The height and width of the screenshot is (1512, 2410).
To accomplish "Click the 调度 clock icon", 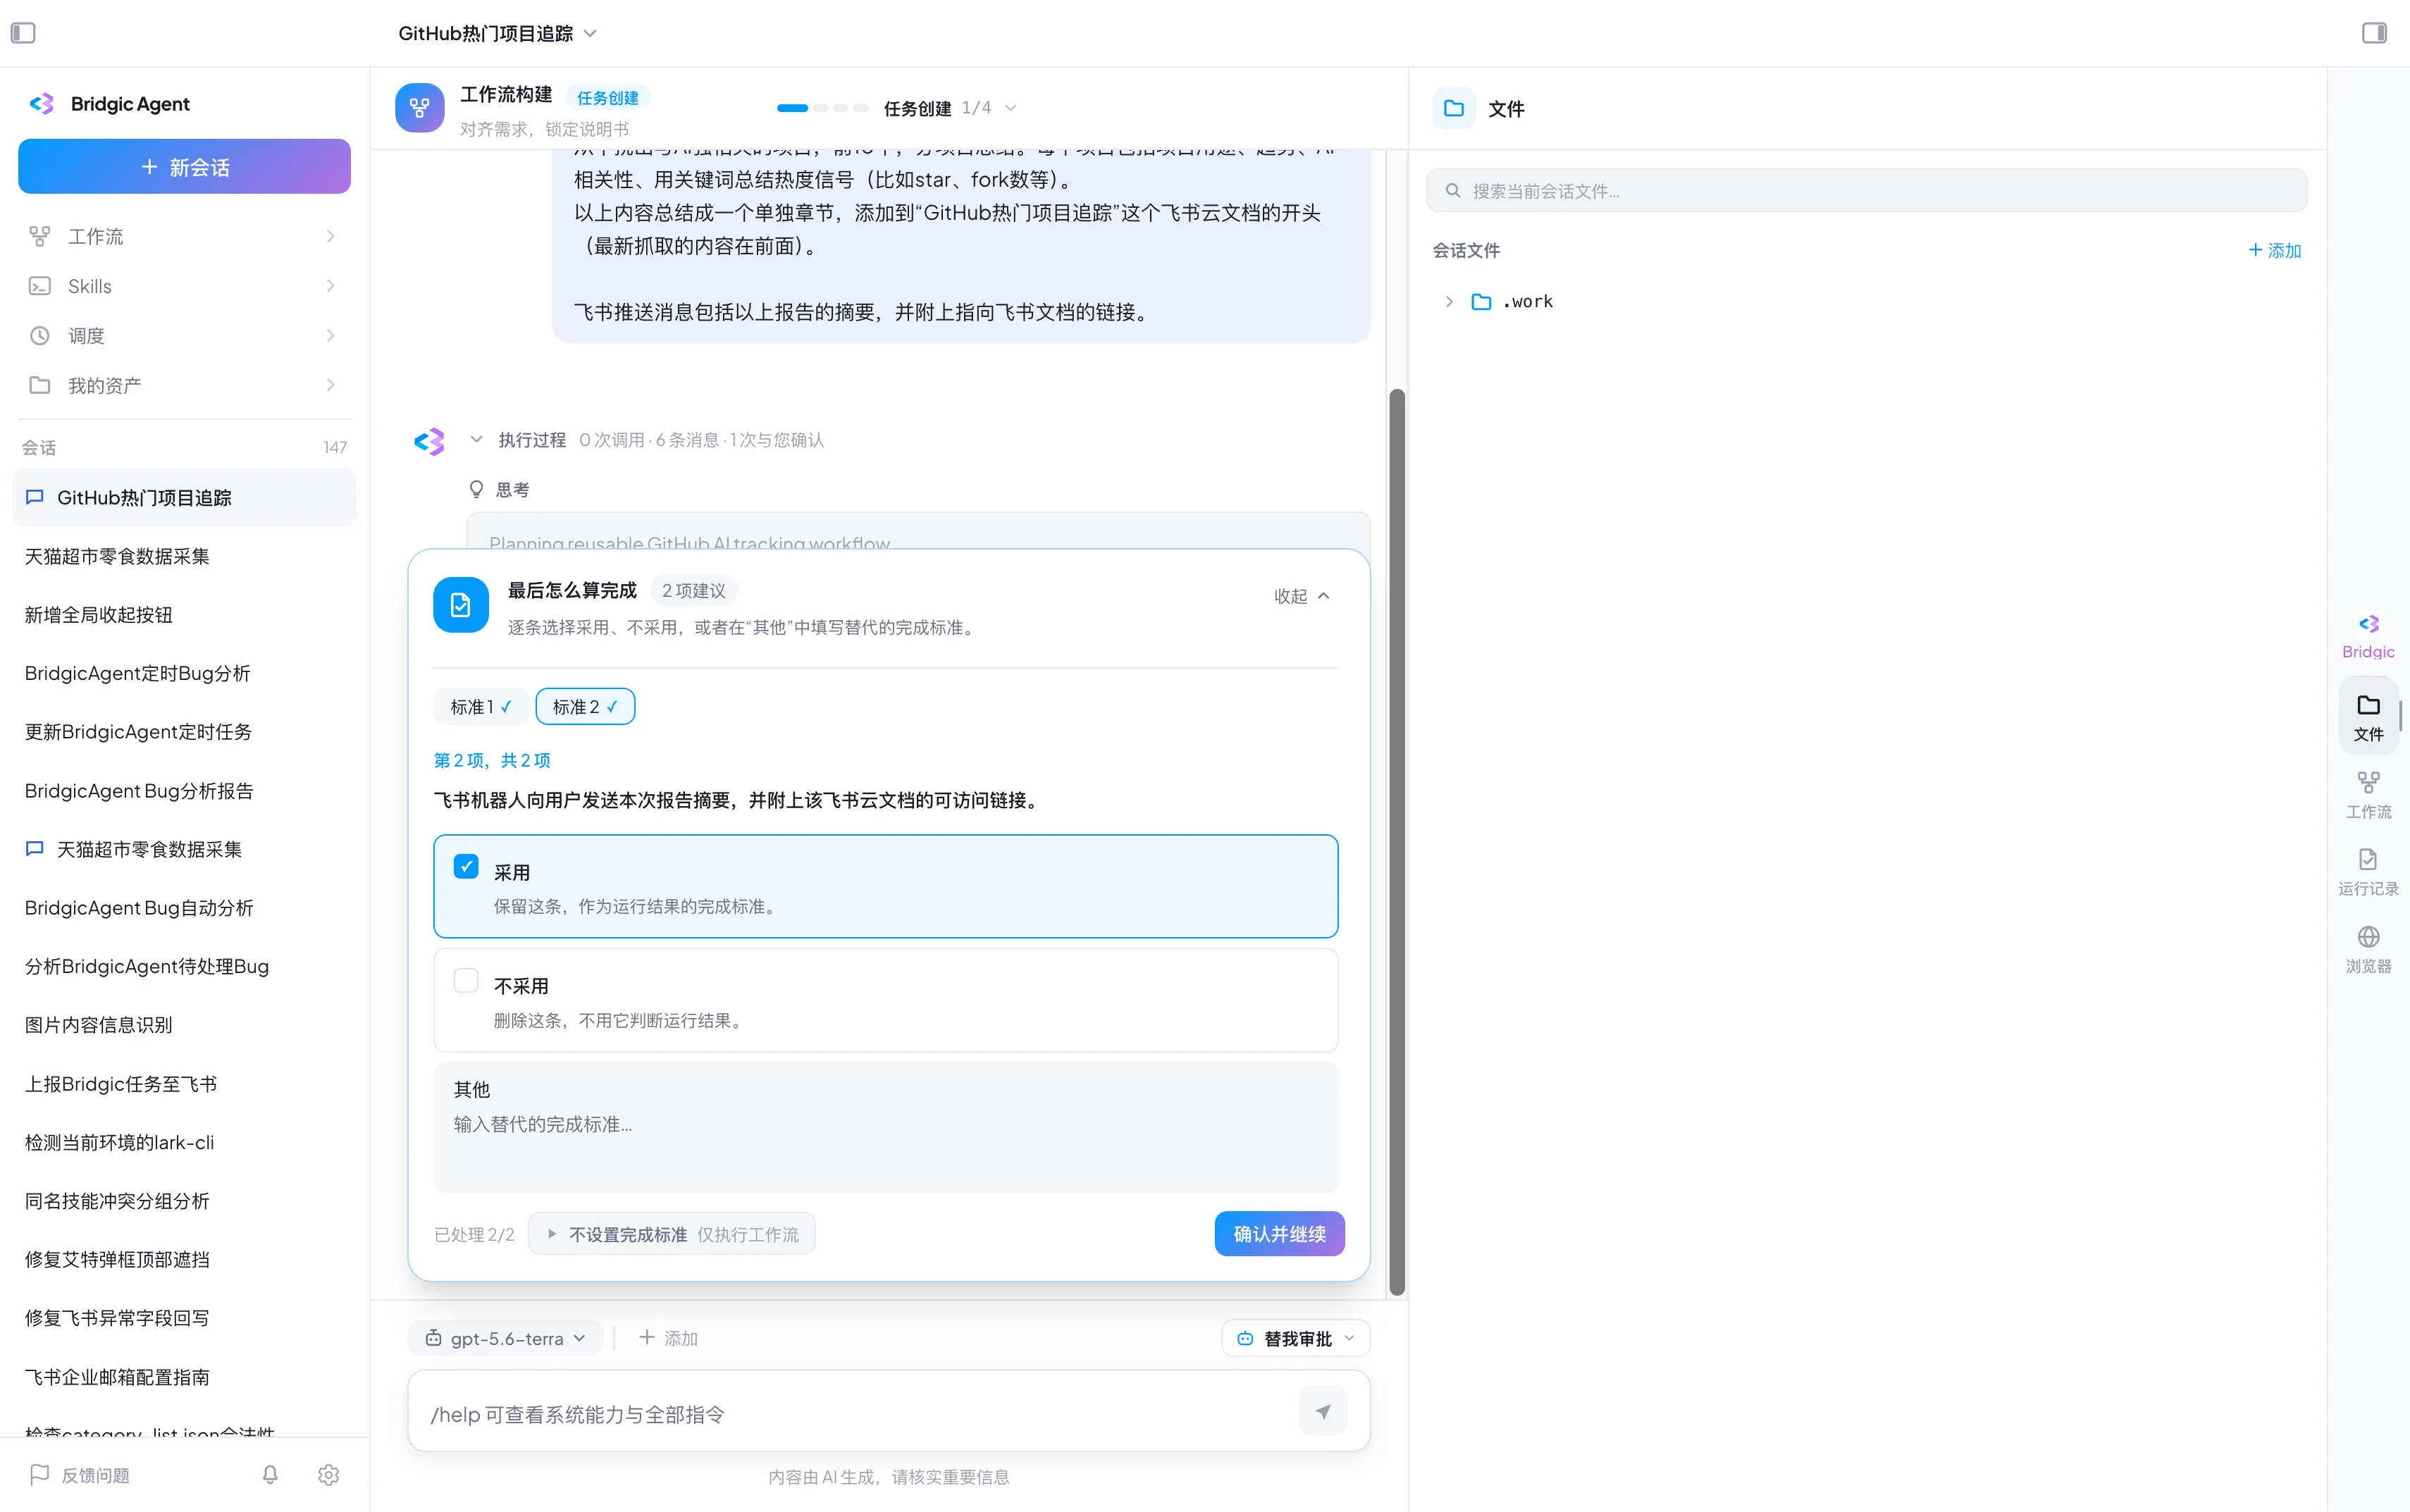I will pos(39,336).
